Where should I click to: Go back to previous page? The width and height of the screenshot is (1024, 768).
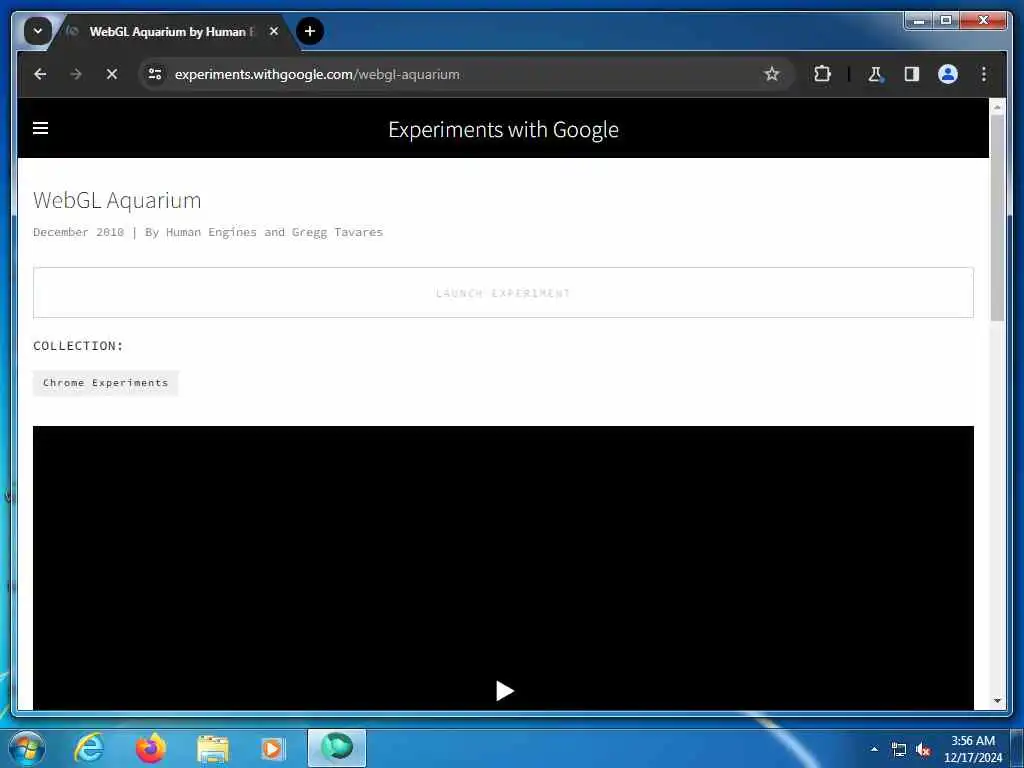40,74
